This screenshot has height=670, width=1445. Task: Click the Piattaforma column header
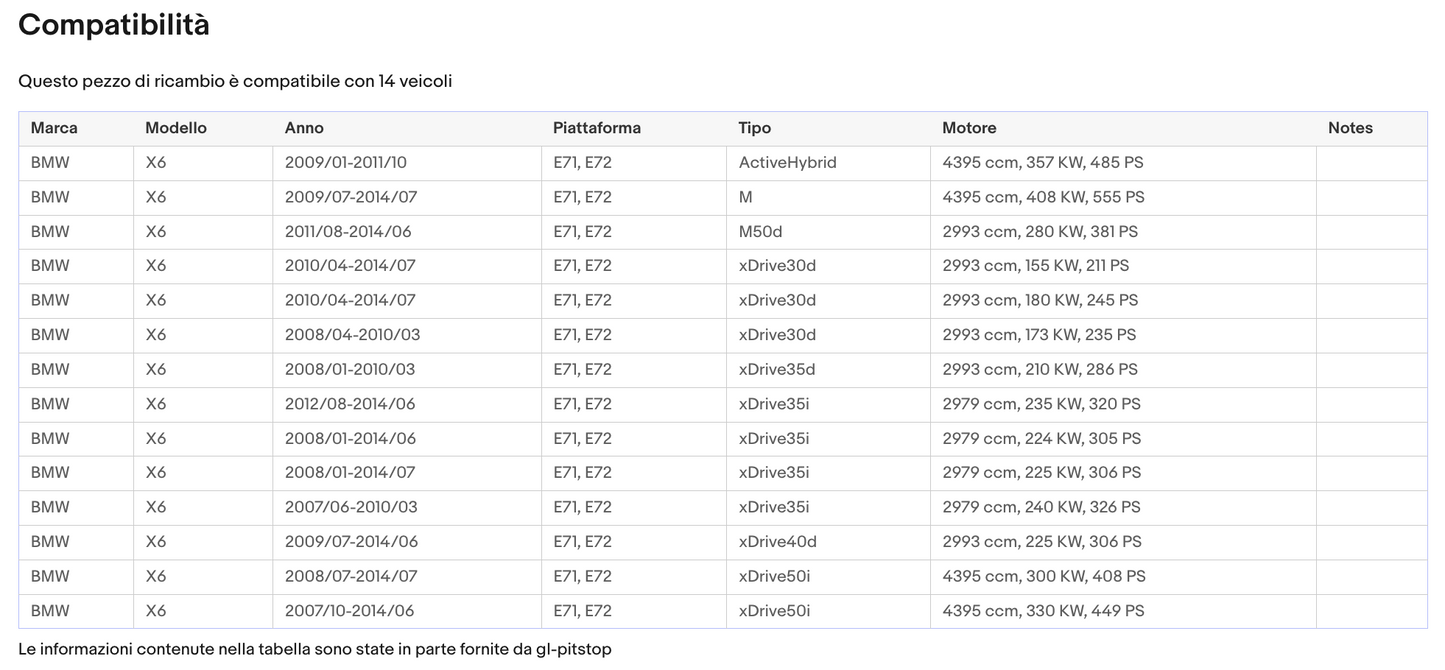(597, 128)
